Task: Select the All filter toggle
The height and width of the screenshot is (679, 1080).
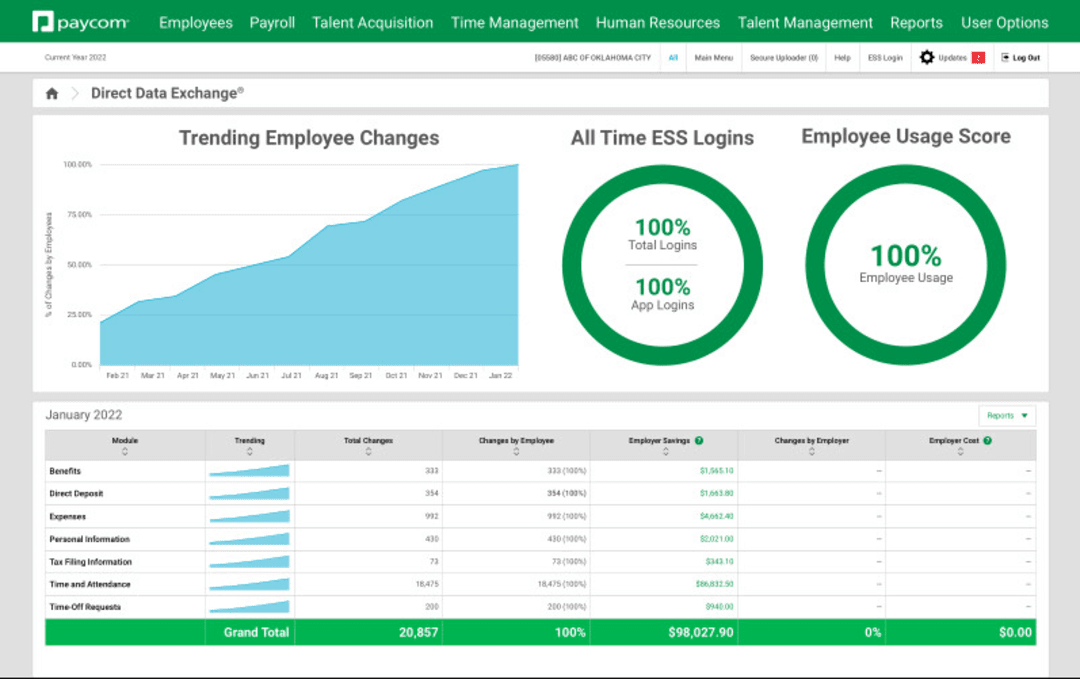Action: click(673, 58)
